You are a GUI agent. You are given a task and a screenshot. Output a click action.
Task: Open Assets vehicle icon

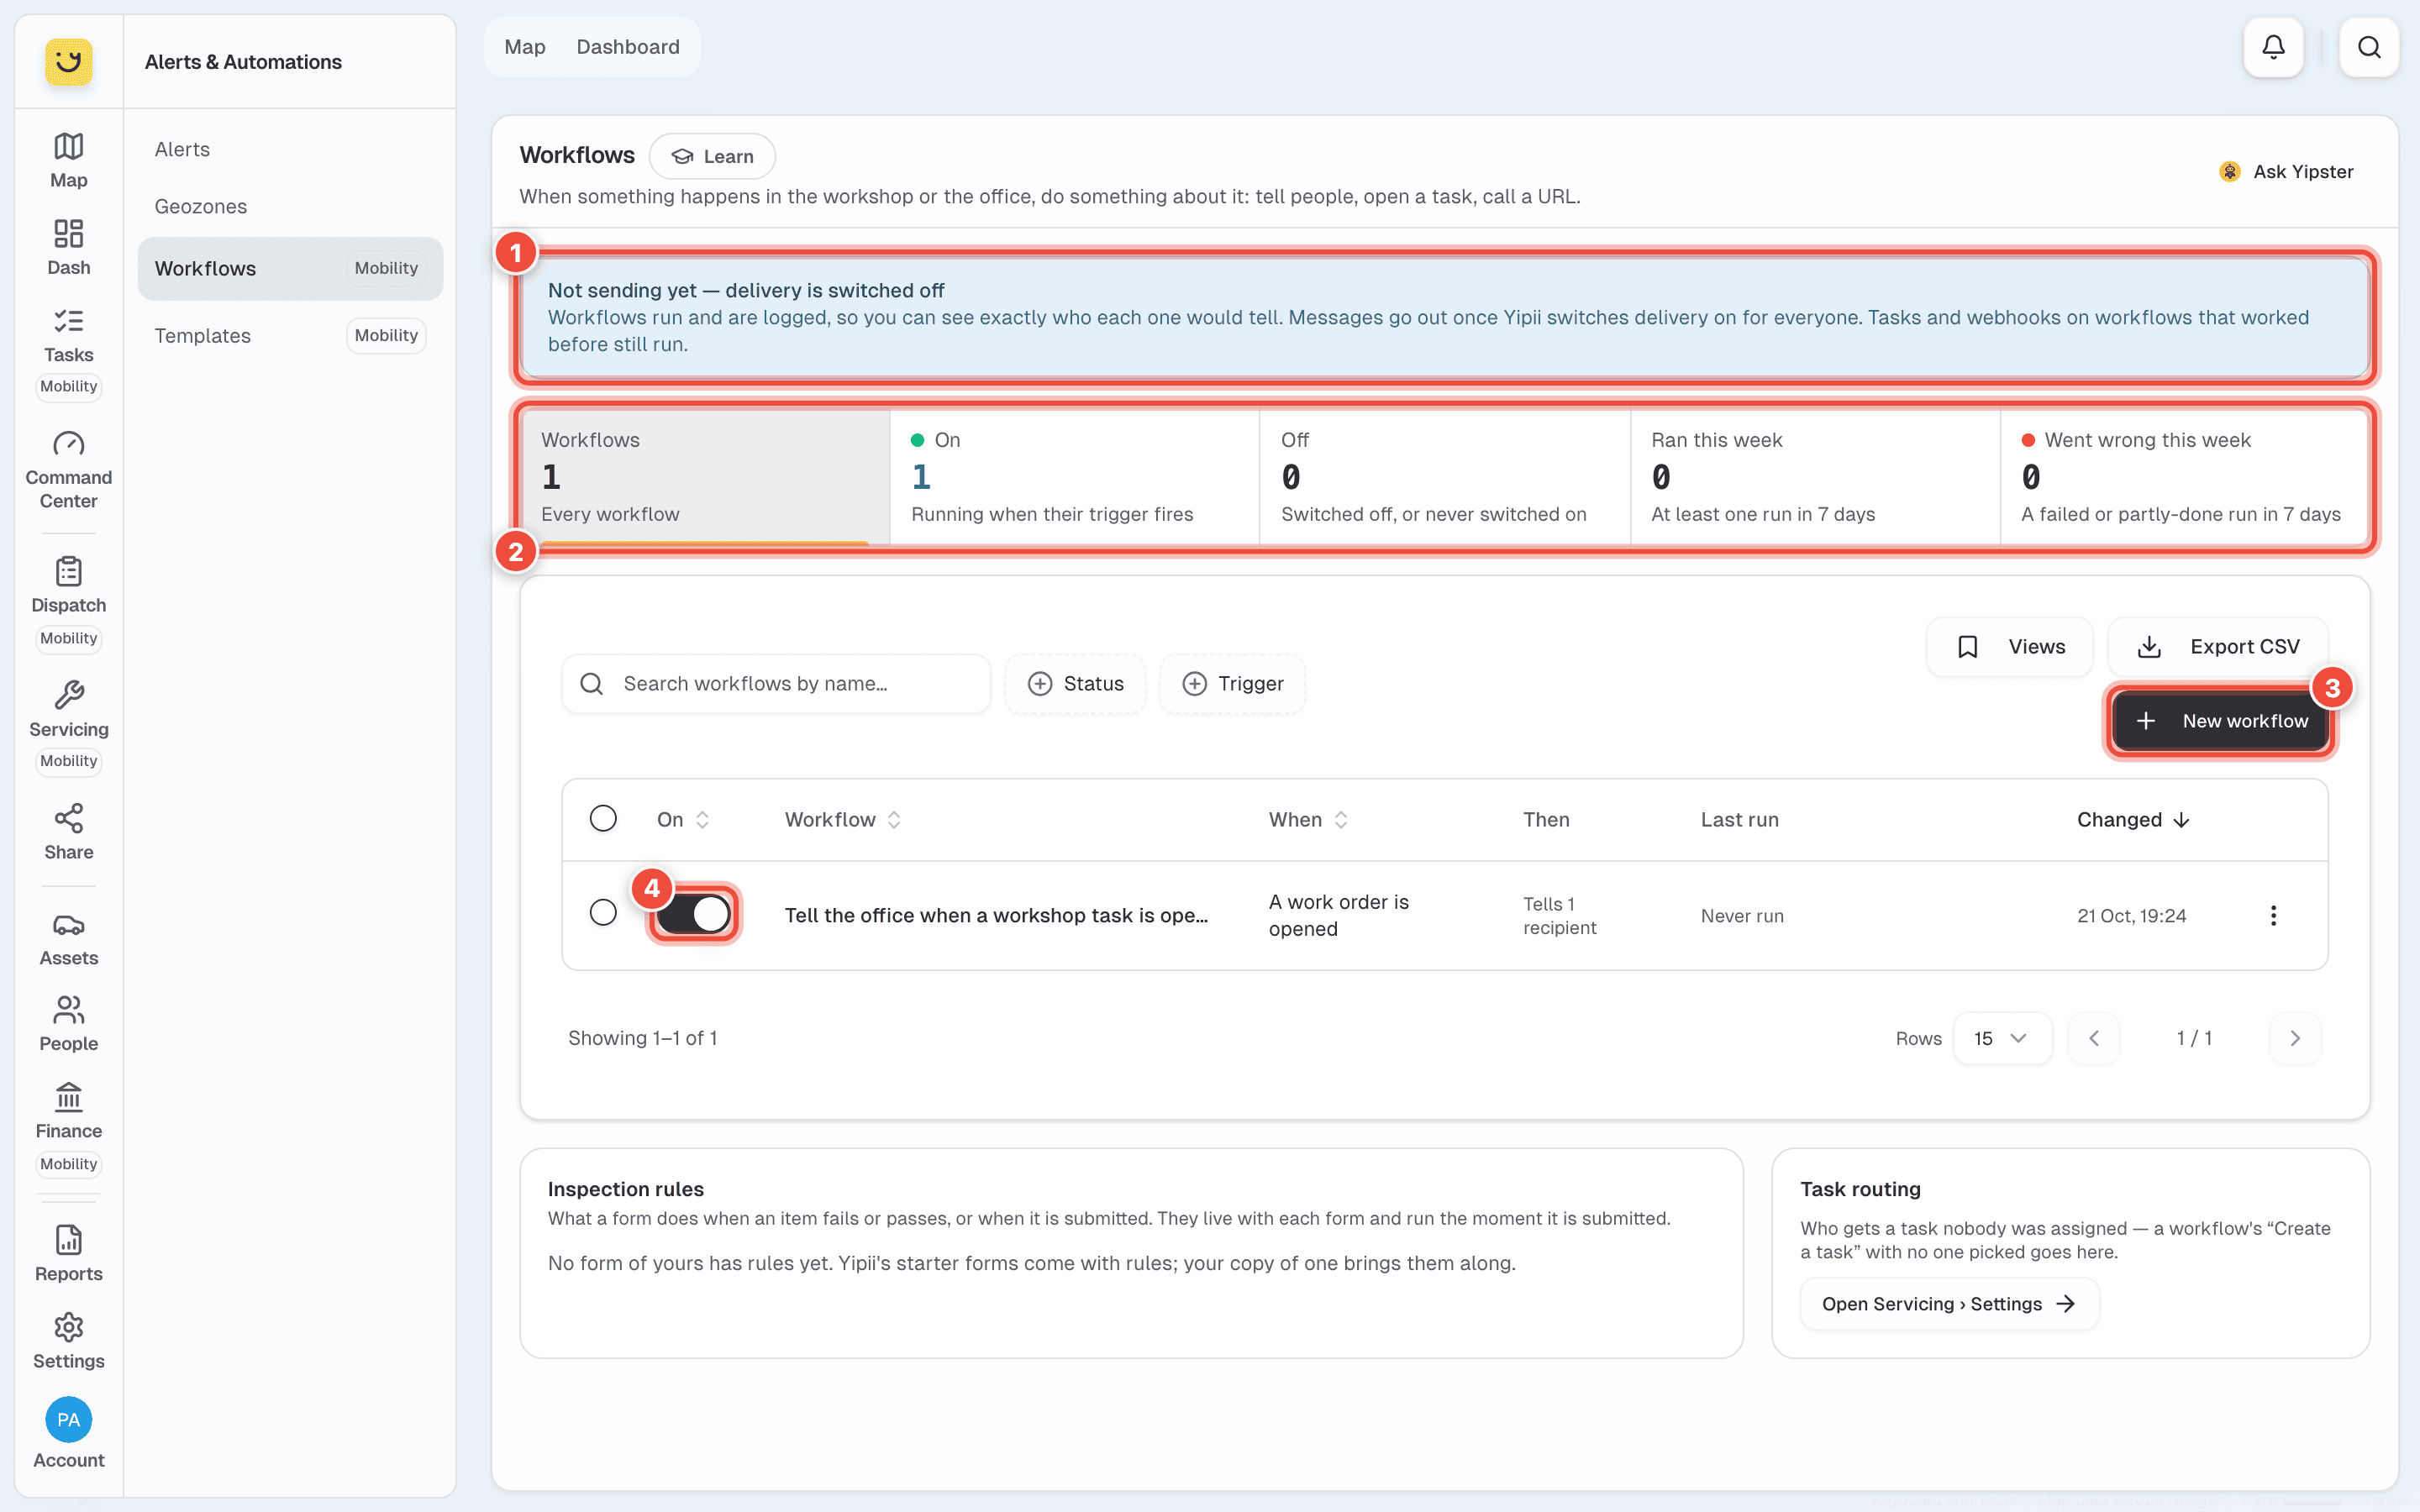click(x=68, y=940)
